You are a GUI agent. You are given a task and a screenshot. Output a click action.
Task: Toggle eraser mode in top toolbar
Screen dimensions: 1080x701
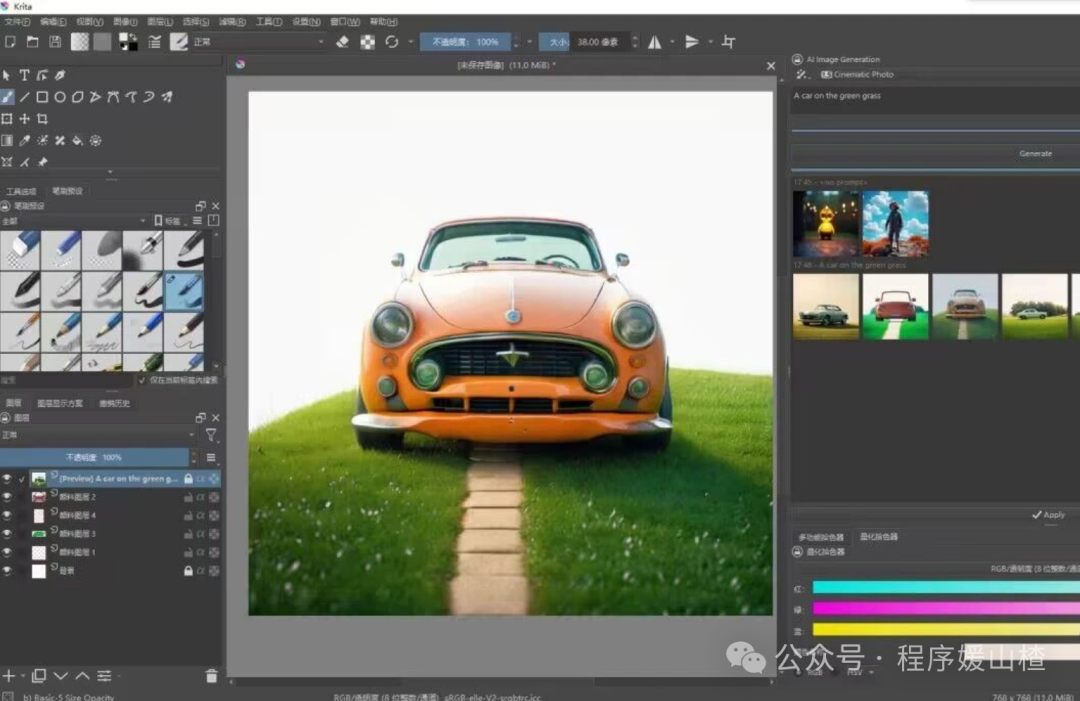pyautogui.click(x=342, y=42)
